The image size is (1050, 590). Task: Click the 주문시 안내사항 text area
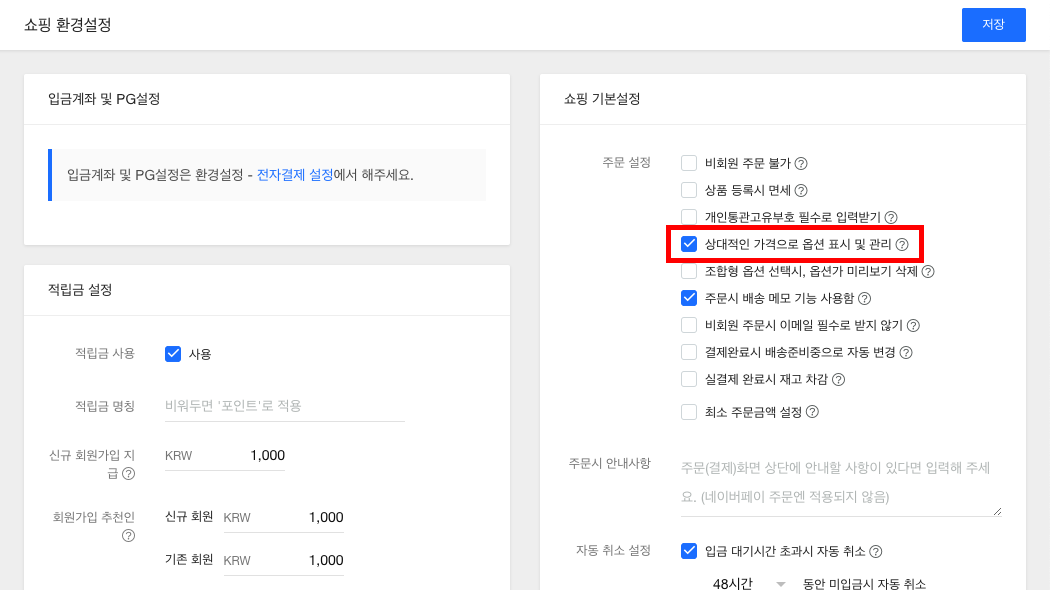click(x=841, y=482)
